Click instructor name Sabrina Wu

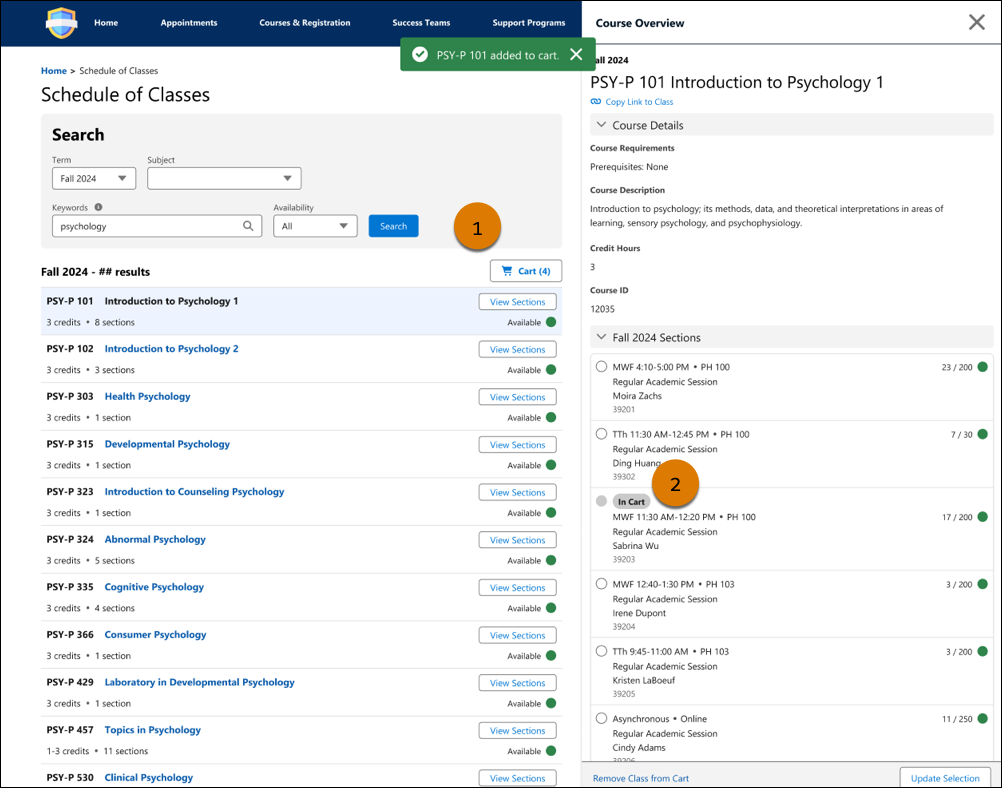click(636, 545)
